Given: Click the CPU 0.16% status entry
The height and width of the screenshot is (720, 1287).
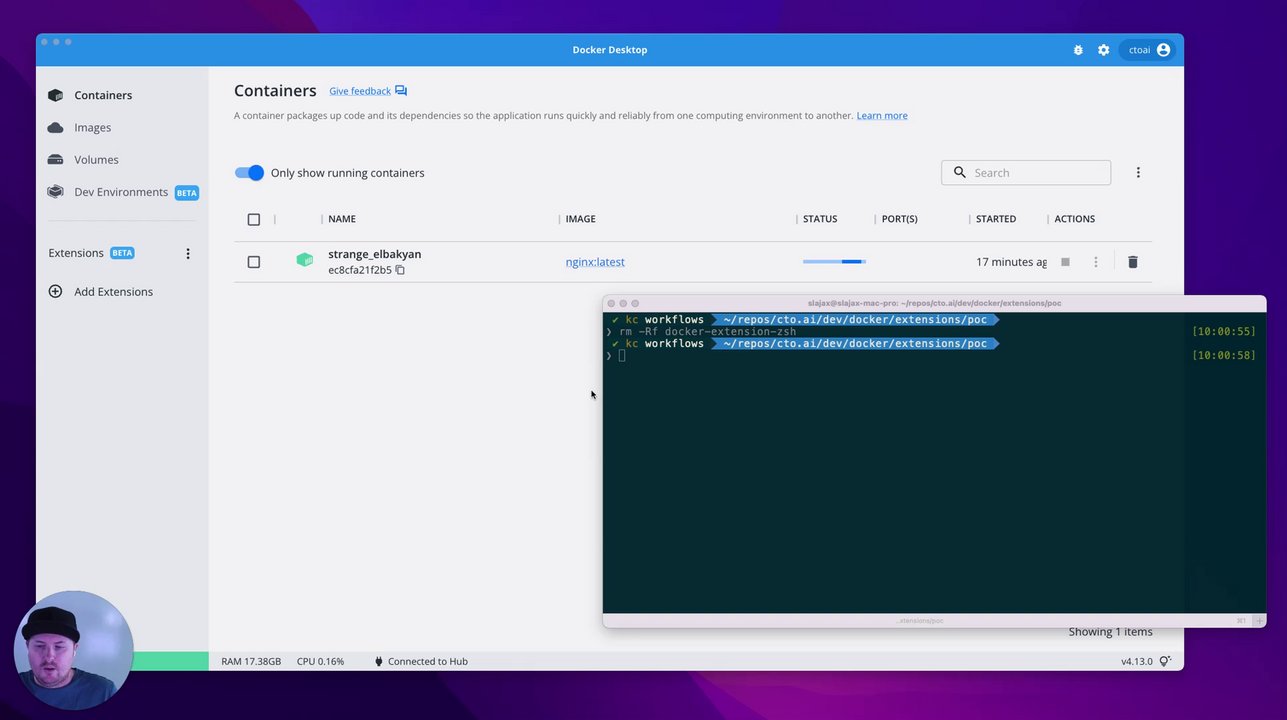Looking at the screenshot, I should (x=318, y=661).
